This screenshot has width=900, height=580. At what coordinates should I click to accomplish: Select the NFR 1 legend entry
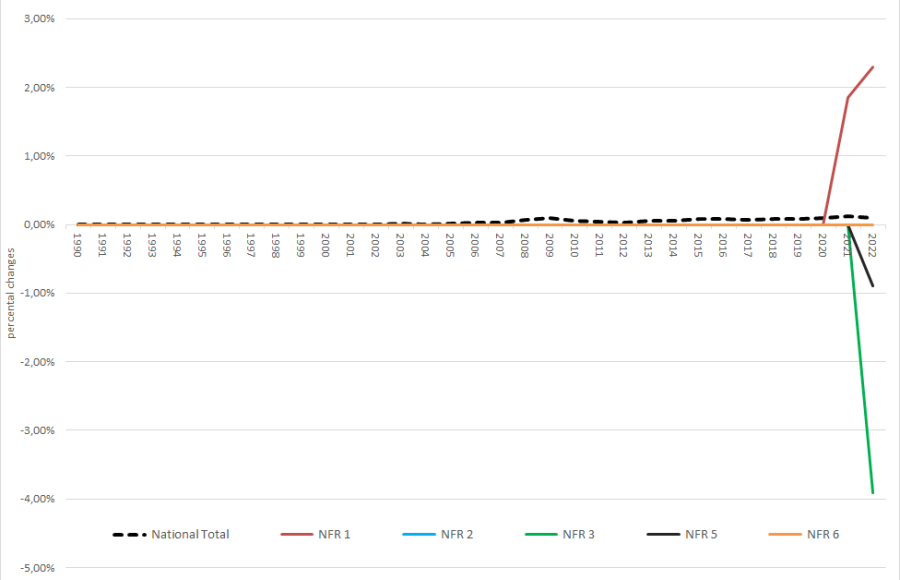point(333,534)
